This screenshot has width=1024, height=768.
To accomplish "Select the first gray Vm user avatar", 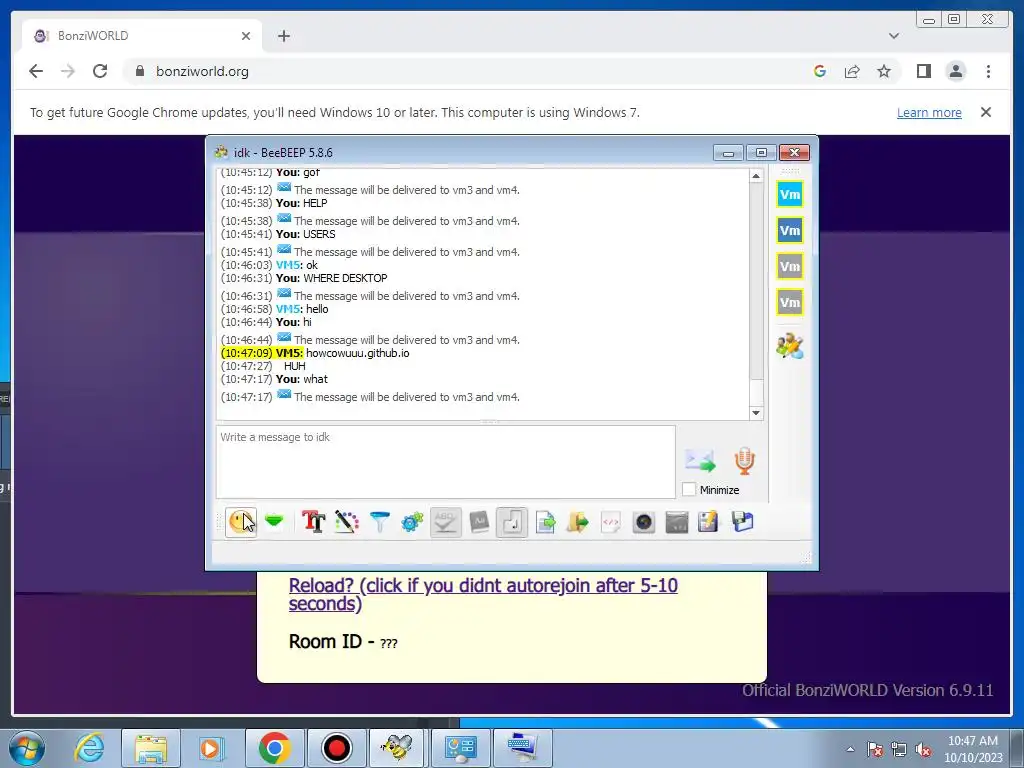I will click(790, 266).
